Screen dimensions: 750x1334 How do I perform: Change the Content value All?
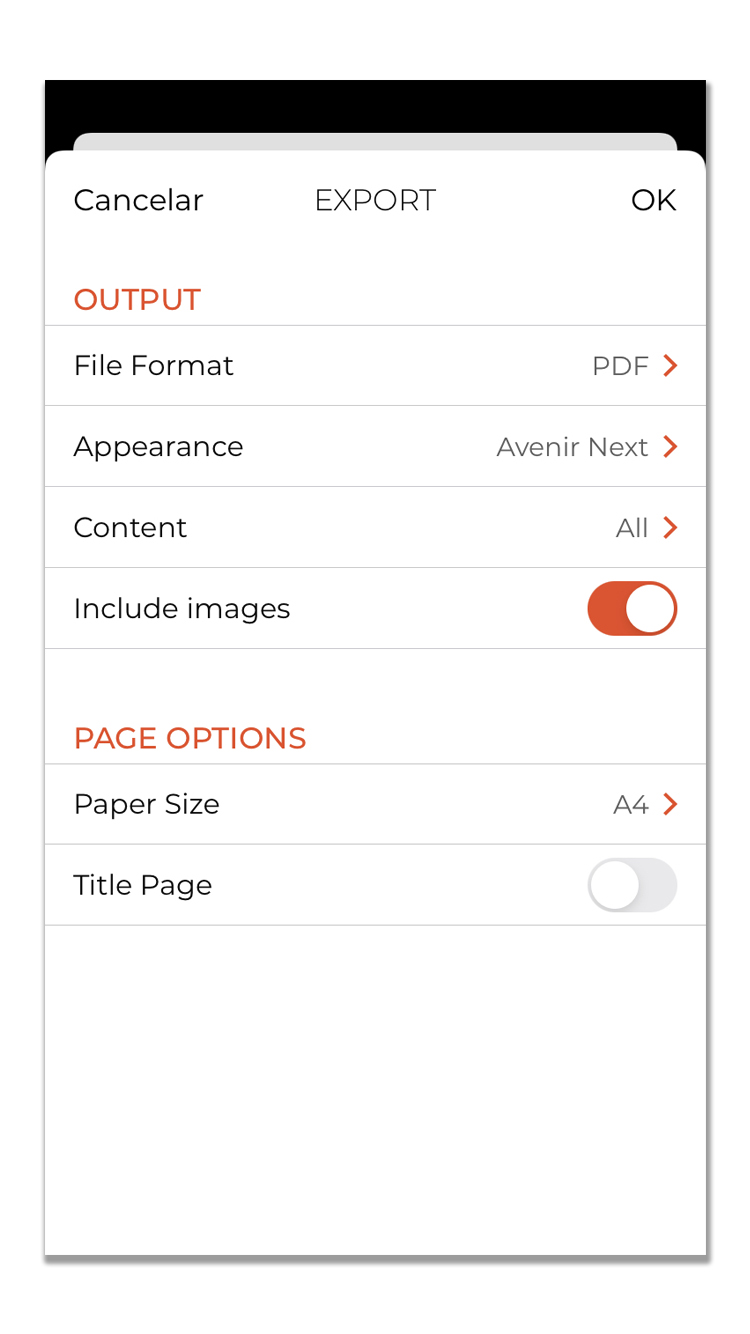click(632, 528)
